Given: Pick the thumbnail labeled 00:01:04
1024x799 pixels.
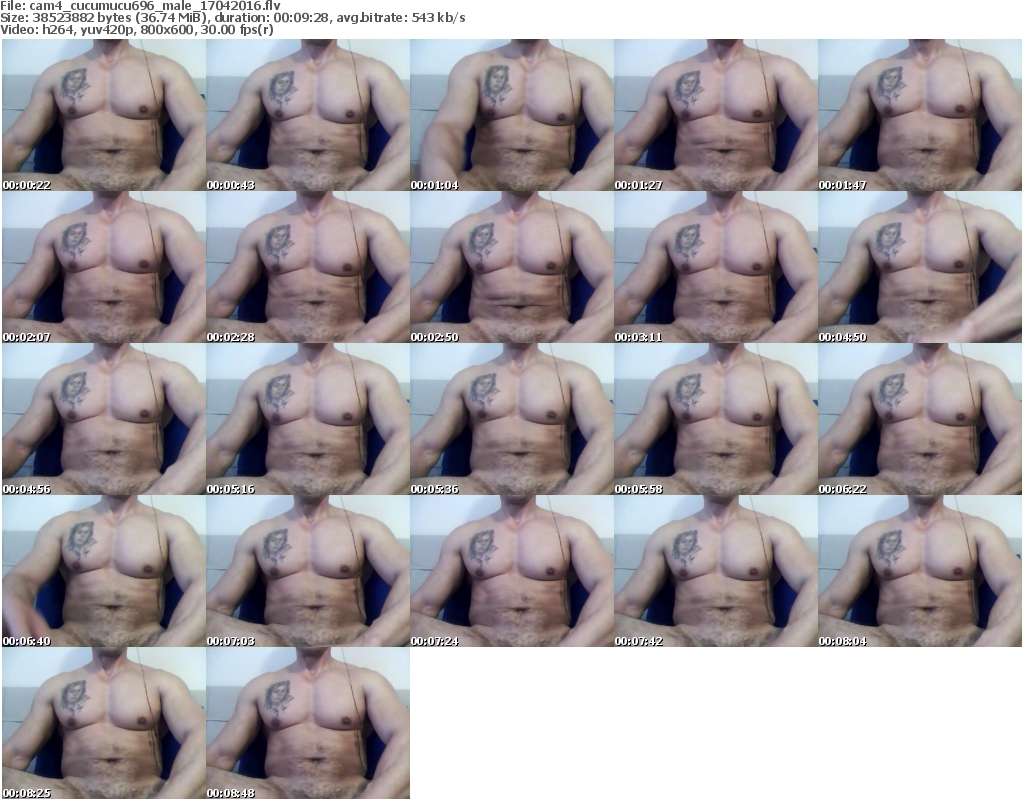Looking at the screenshot, I should (x=512, y=115).
